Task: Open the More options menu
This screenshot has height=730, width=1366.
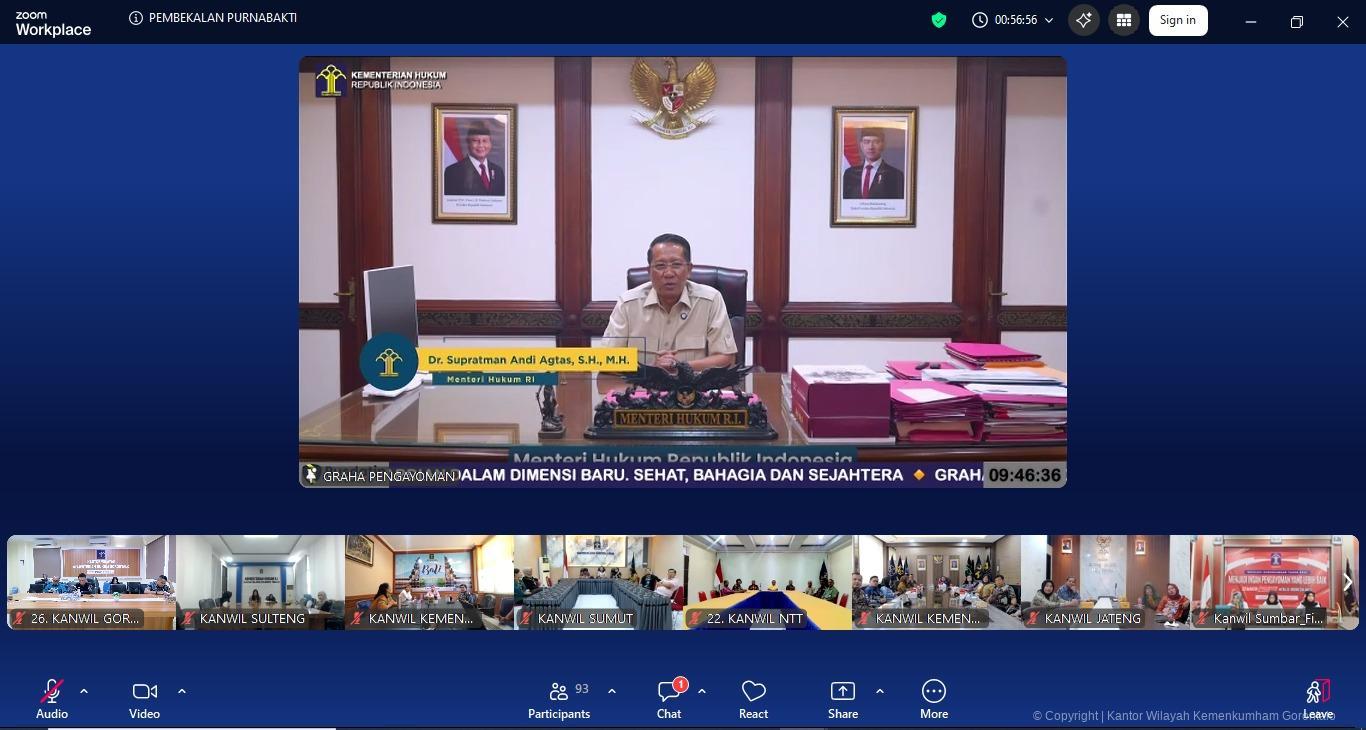Action: [x=934, y=699]
